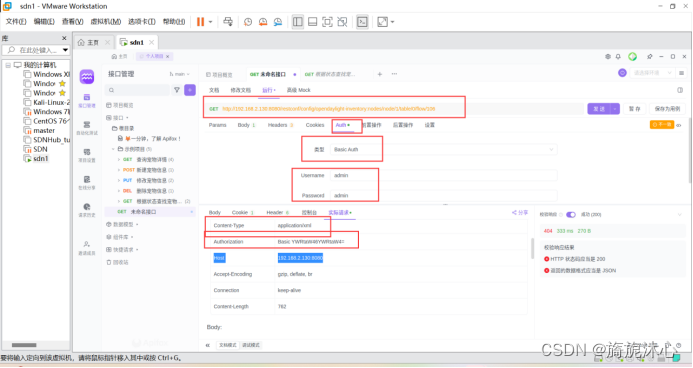Click the save as example button
This screenshot has height=368, width=693.
coord(667,109)
